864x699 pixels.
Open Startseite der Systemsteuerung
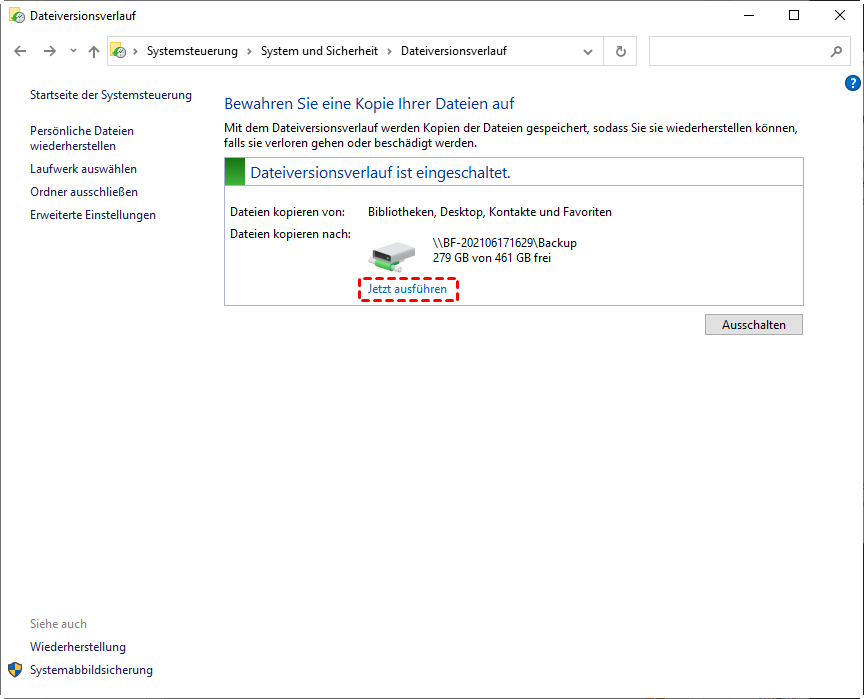111,95
